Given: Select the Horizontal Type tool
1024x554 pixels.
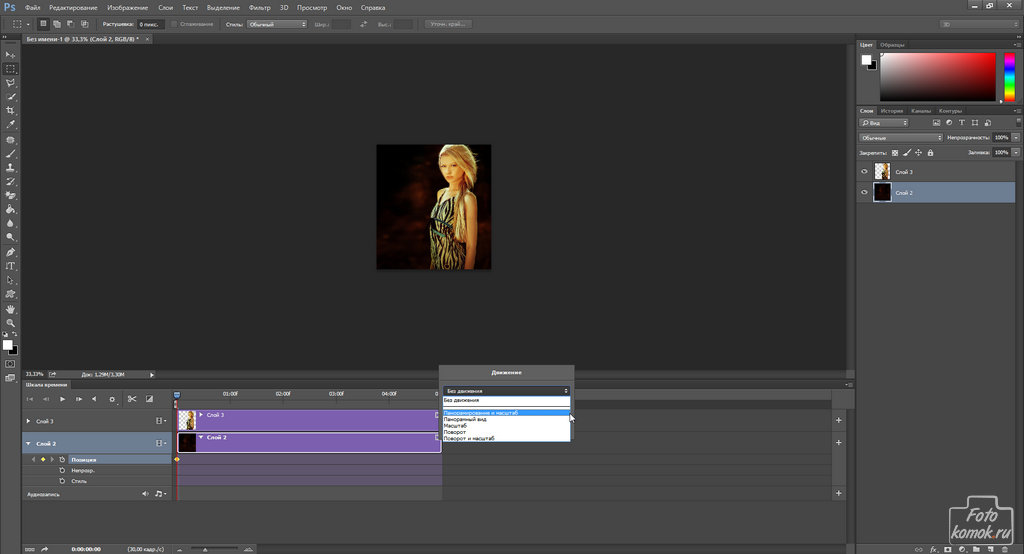Looking at the screenshot, I should point(10,267).
